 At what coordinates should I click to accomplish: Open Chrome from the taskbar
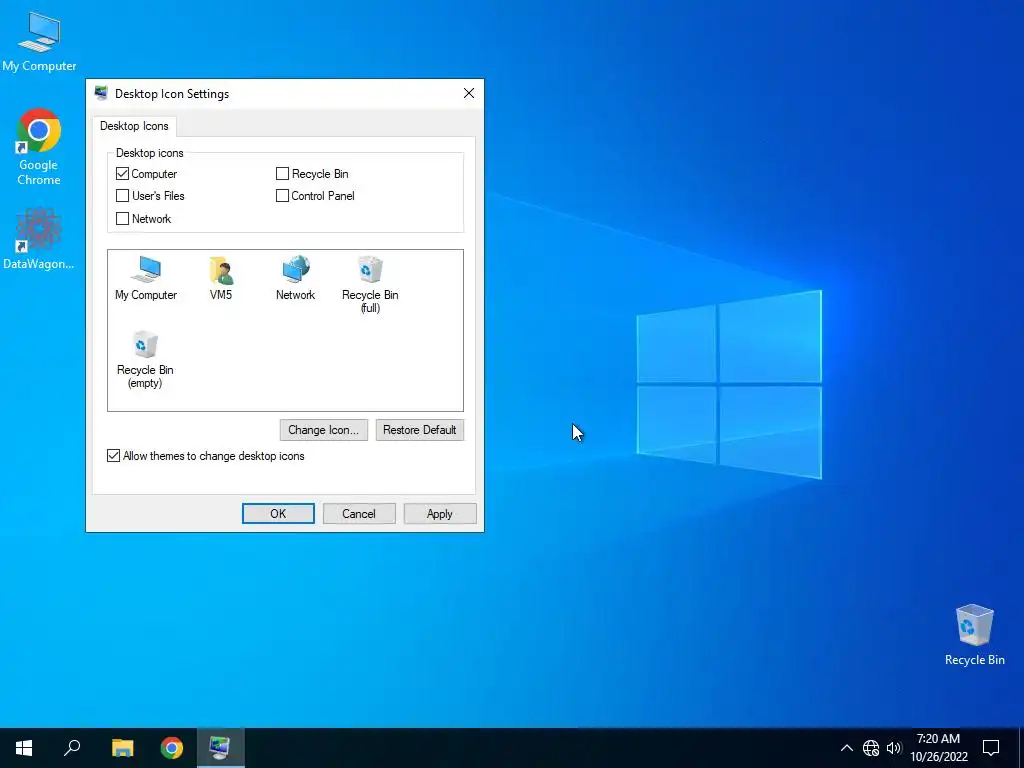(172, 748)
